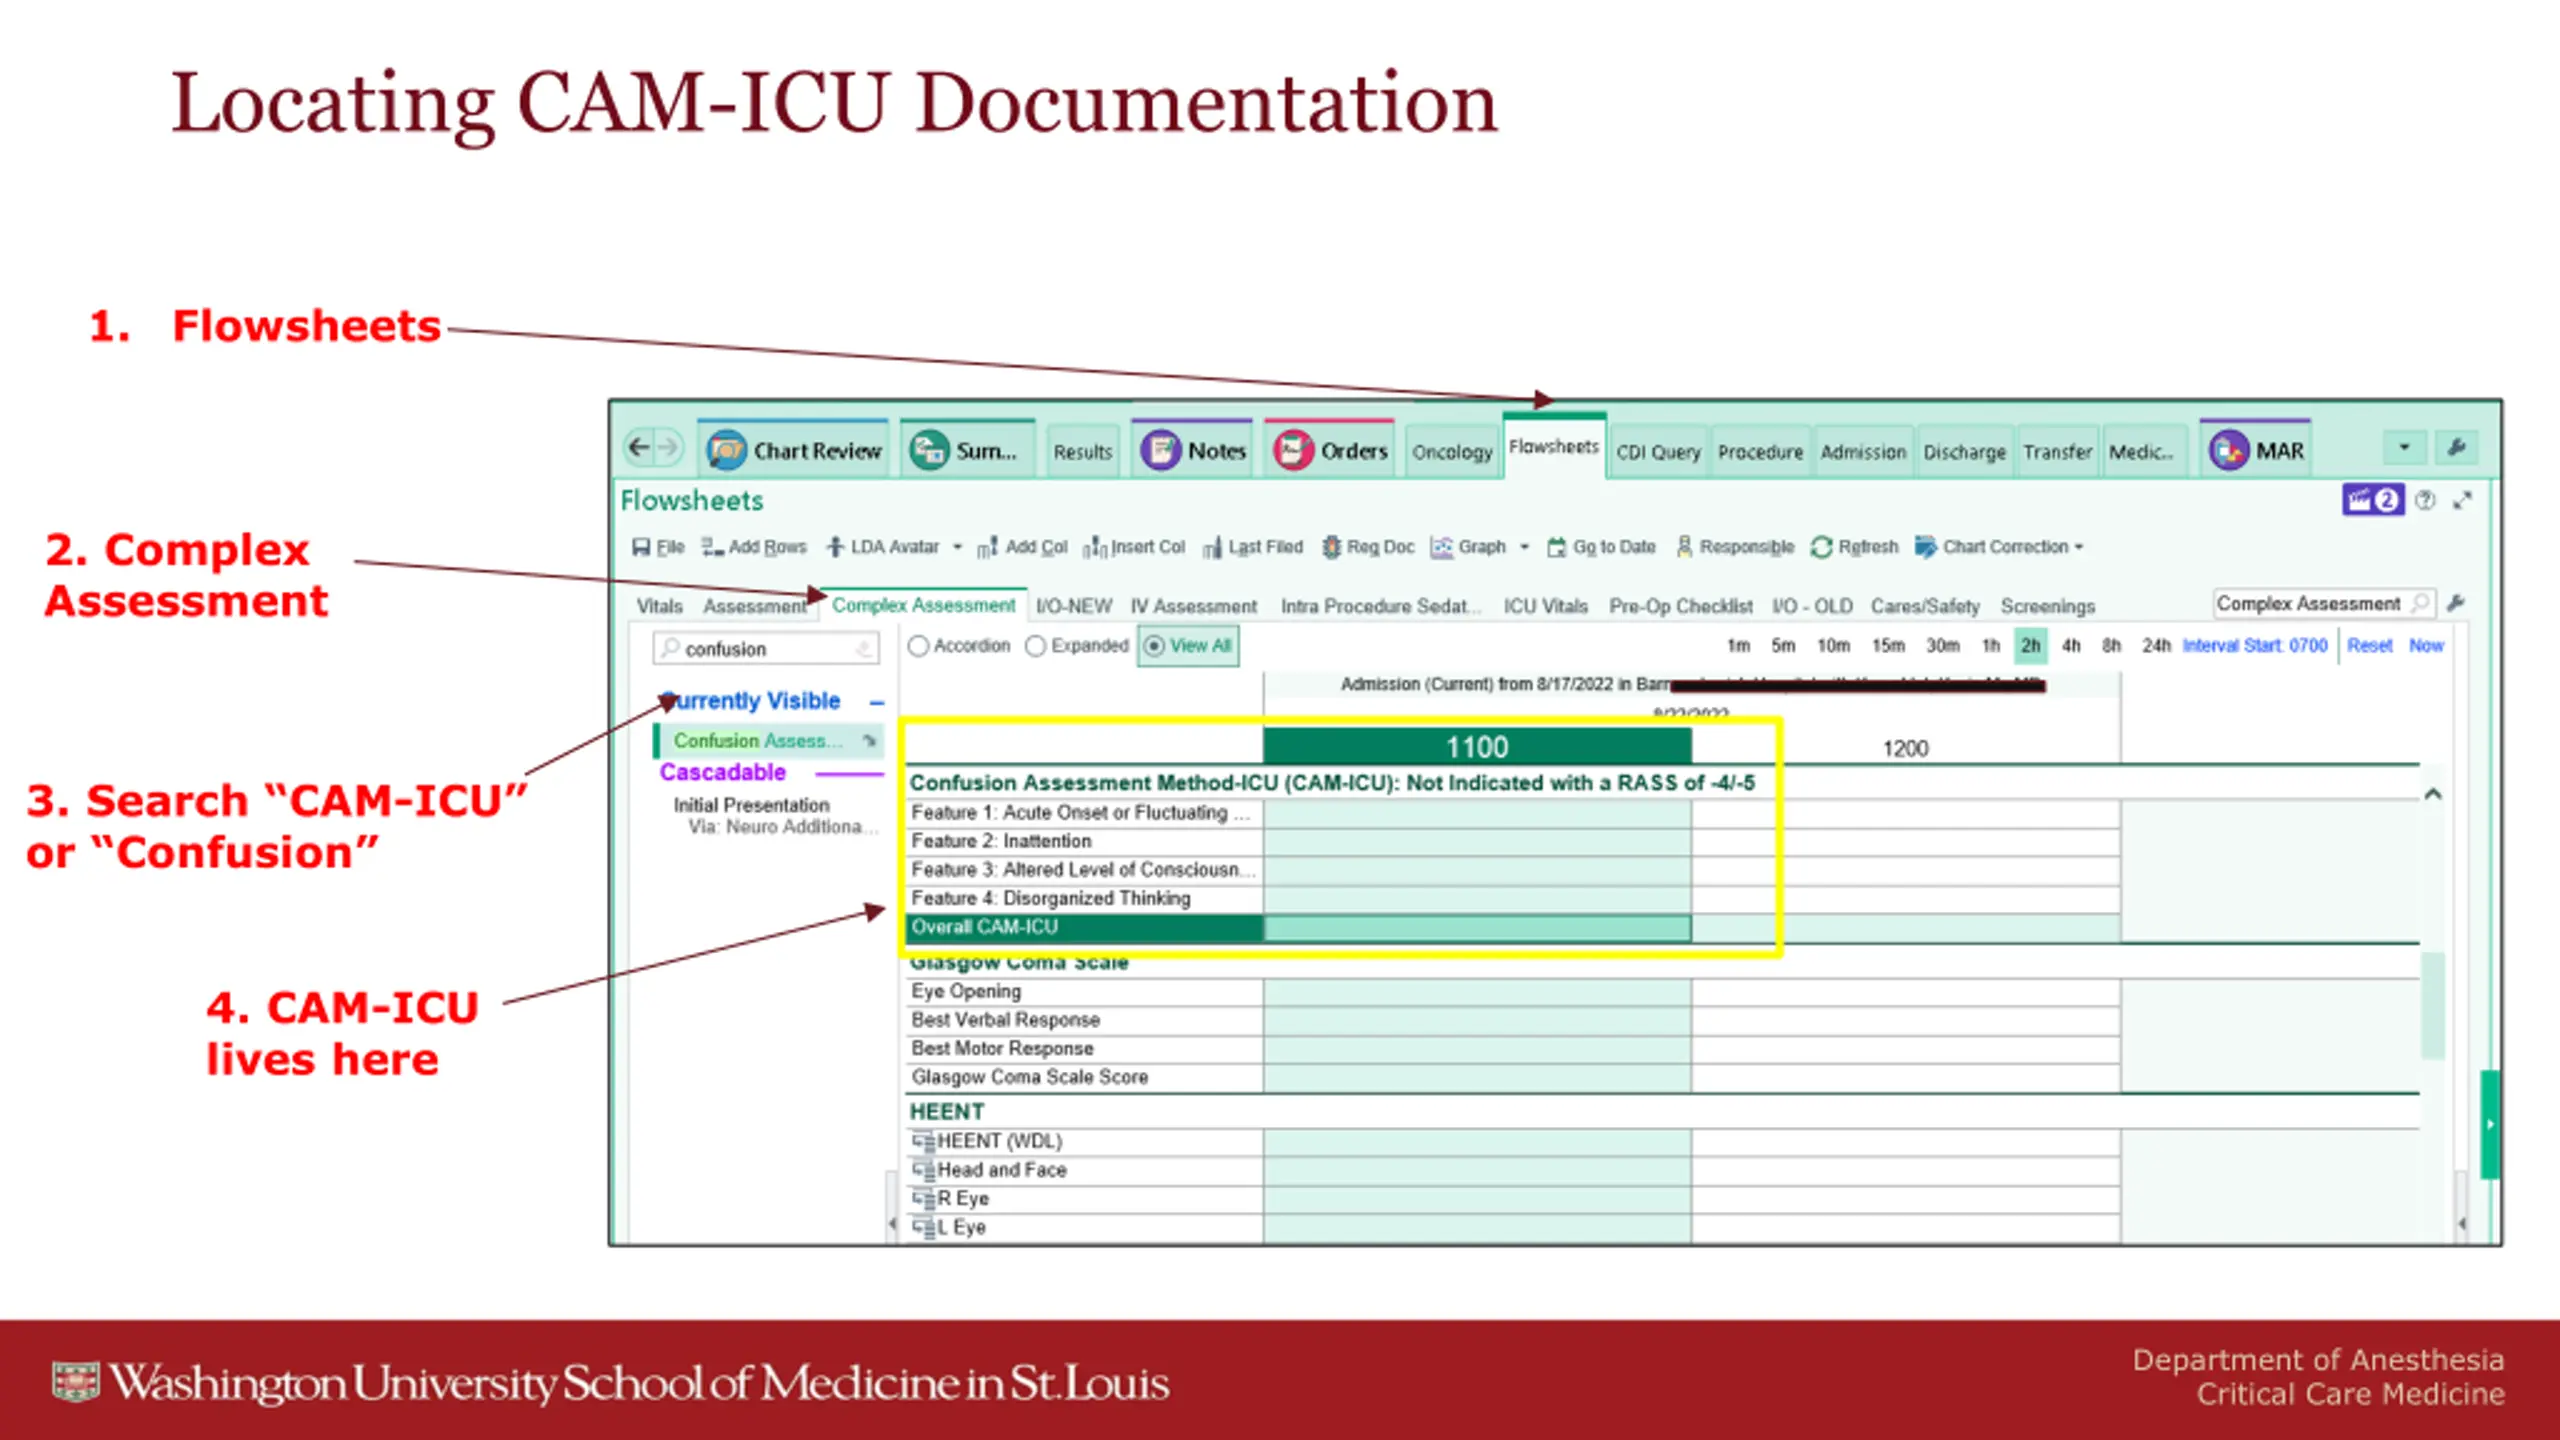The width and height of the screenshot is (2560, 1440).
Task: Click the HEENT (WDL) cascade row icon
Action: (x=922, y=1141)
